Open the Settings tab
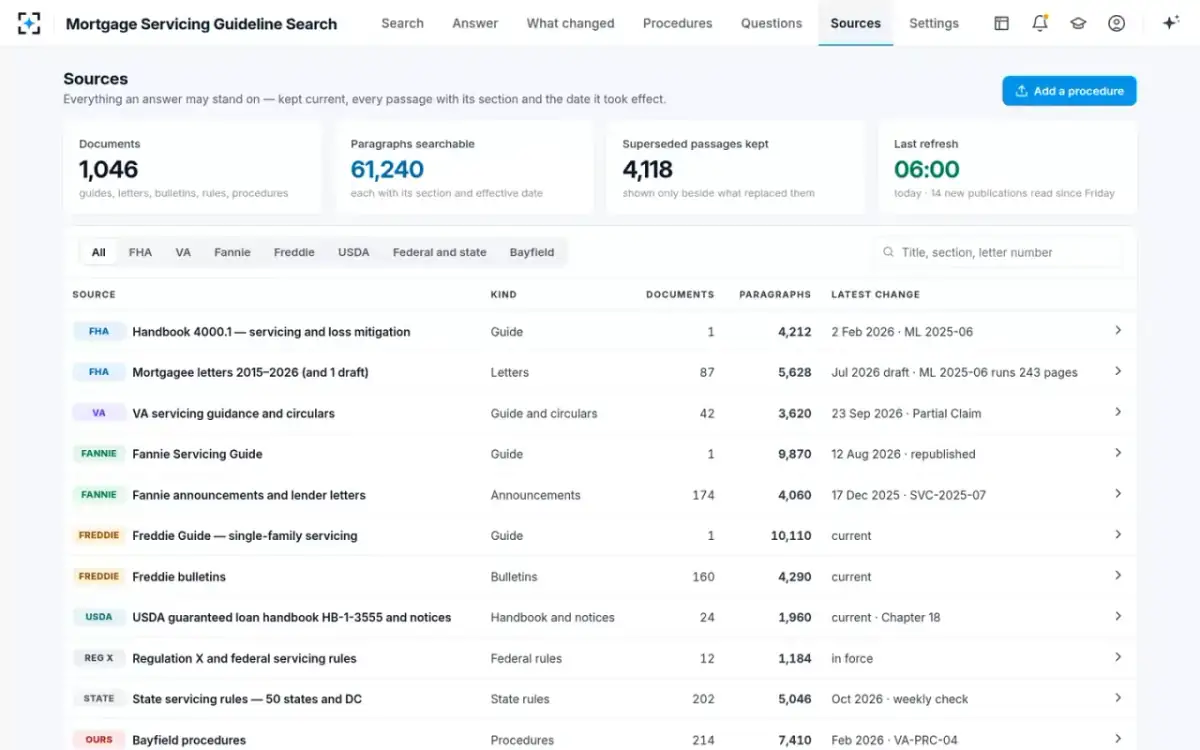Image resolution: width=1200 pixels, height=750 pixels. click(934, 23)
